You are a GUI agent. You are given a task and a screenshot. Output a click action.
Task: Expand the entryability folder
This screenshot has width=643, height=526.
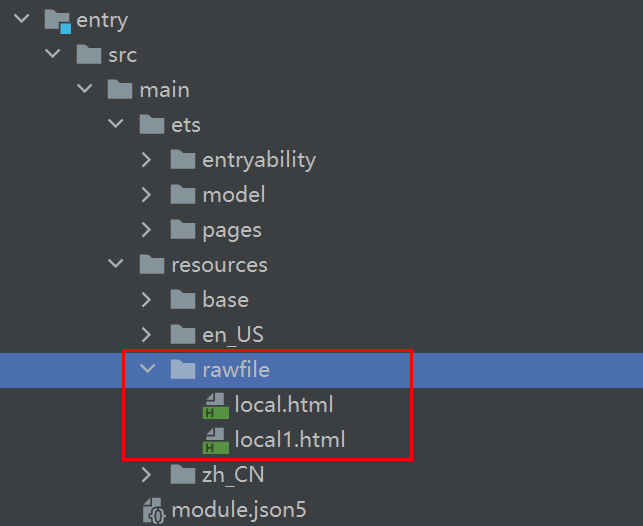tap(147, 160)
